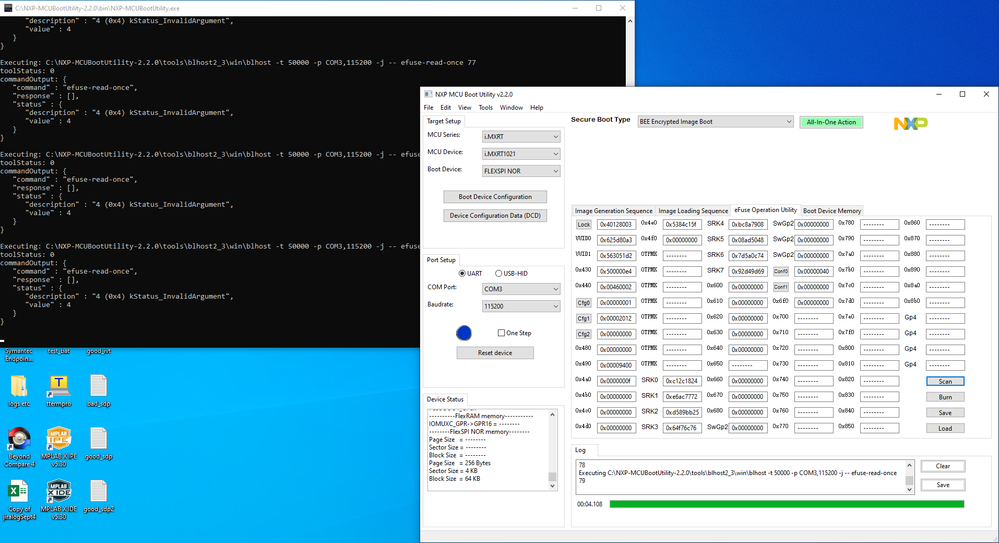Screen dimensions: 999x543
Task: Click the UUID0 field containing 0x625d80a3
Action: pyautogui.click(x=616, y=240)
